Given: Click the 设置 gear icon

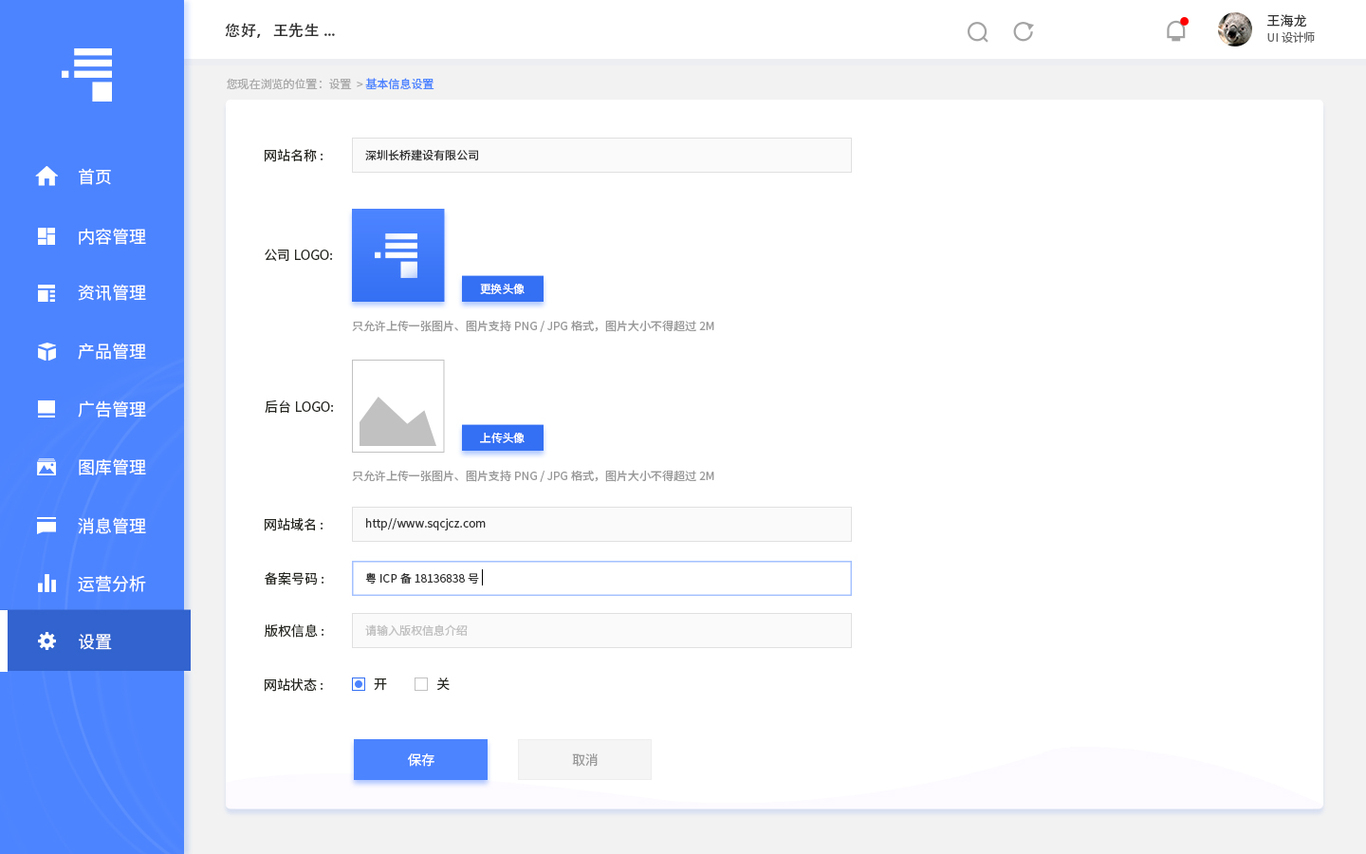Looking at the screenshot, I should (47, 641).
